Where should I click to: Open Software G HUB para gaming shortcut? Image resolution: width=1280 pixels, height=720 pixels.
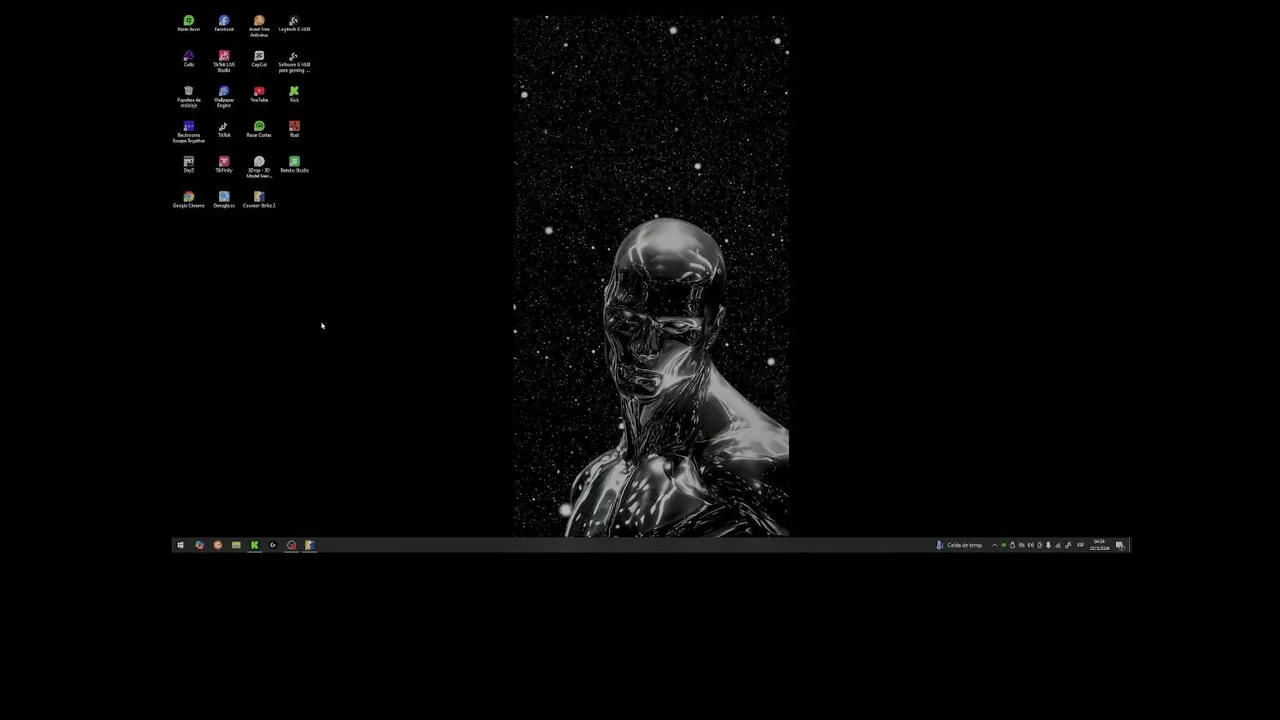pyautogui.click(x=294, y=61)
